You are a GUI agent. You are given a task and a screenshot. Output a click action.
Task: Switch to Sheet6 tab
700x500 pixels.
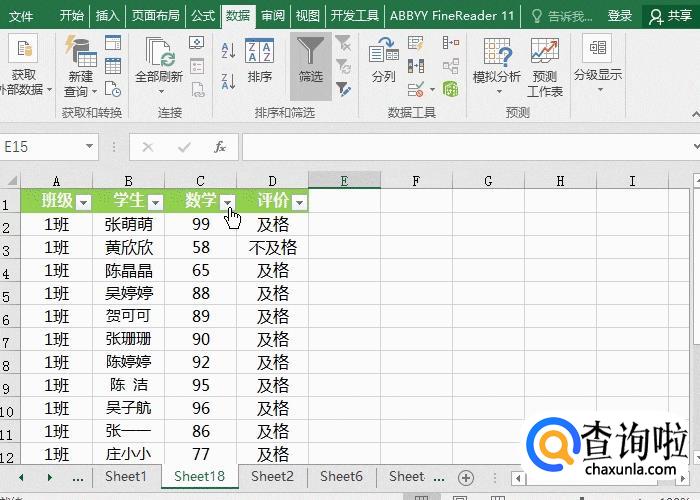pyautogui.click(x=341, y=476)
